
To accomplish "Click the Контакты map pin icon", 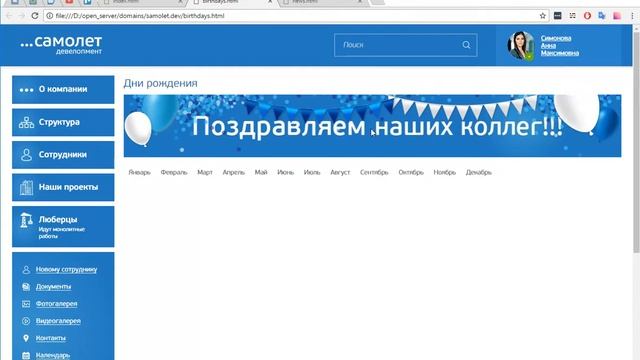I will tap(26, 338).
